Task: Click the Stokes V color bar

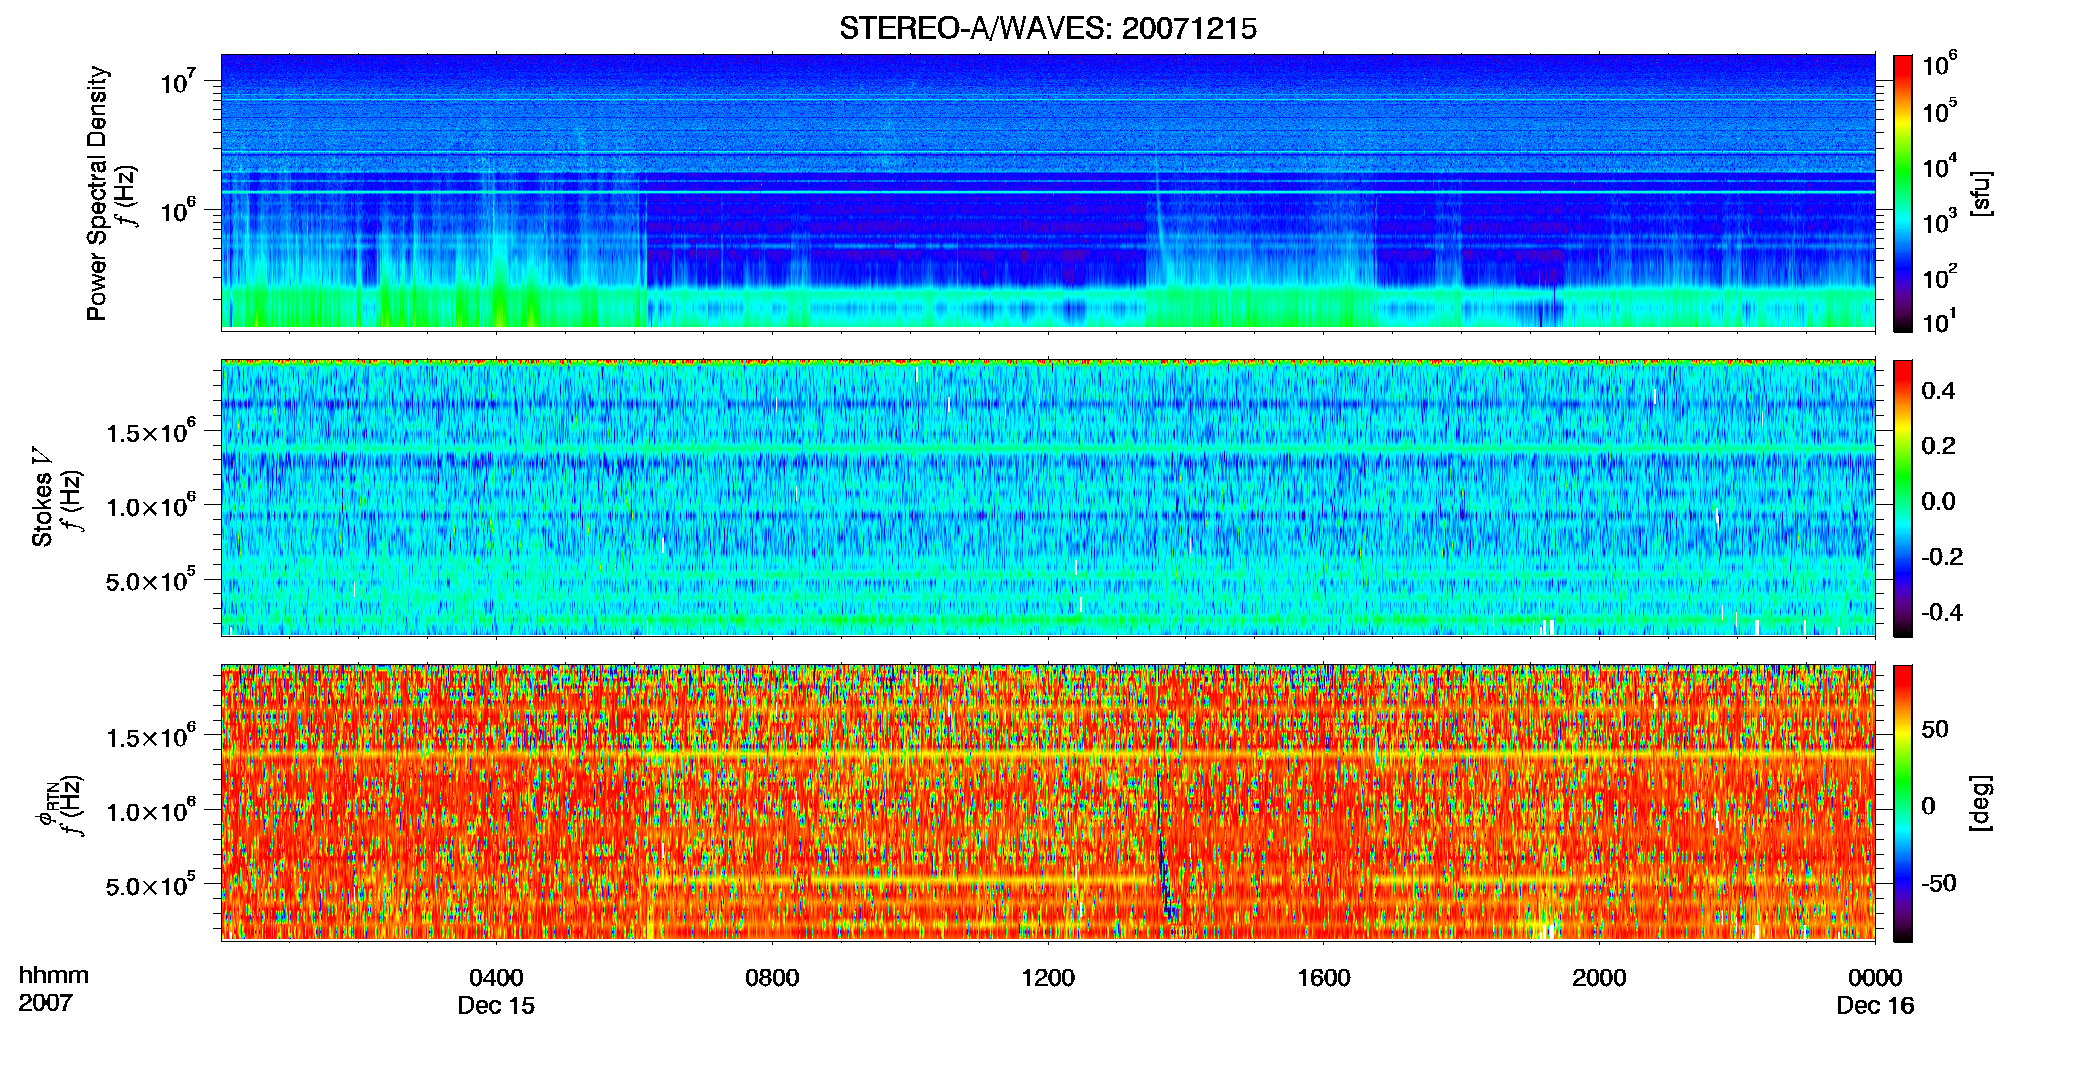Action: point(1903,498)
